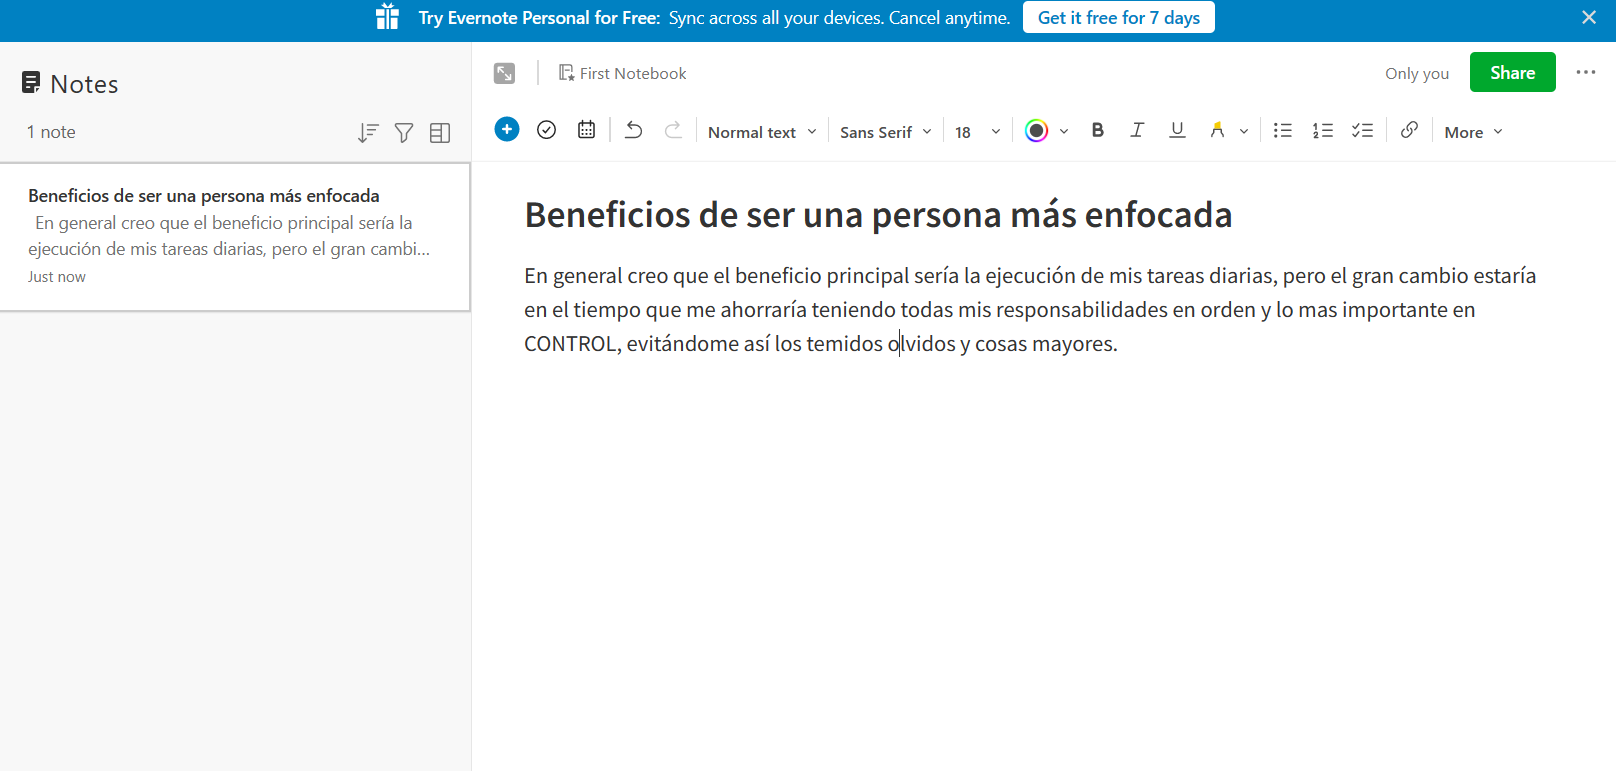Insert a checklist
Viewport: 1616px width, 771px height.
point(1363,130)
